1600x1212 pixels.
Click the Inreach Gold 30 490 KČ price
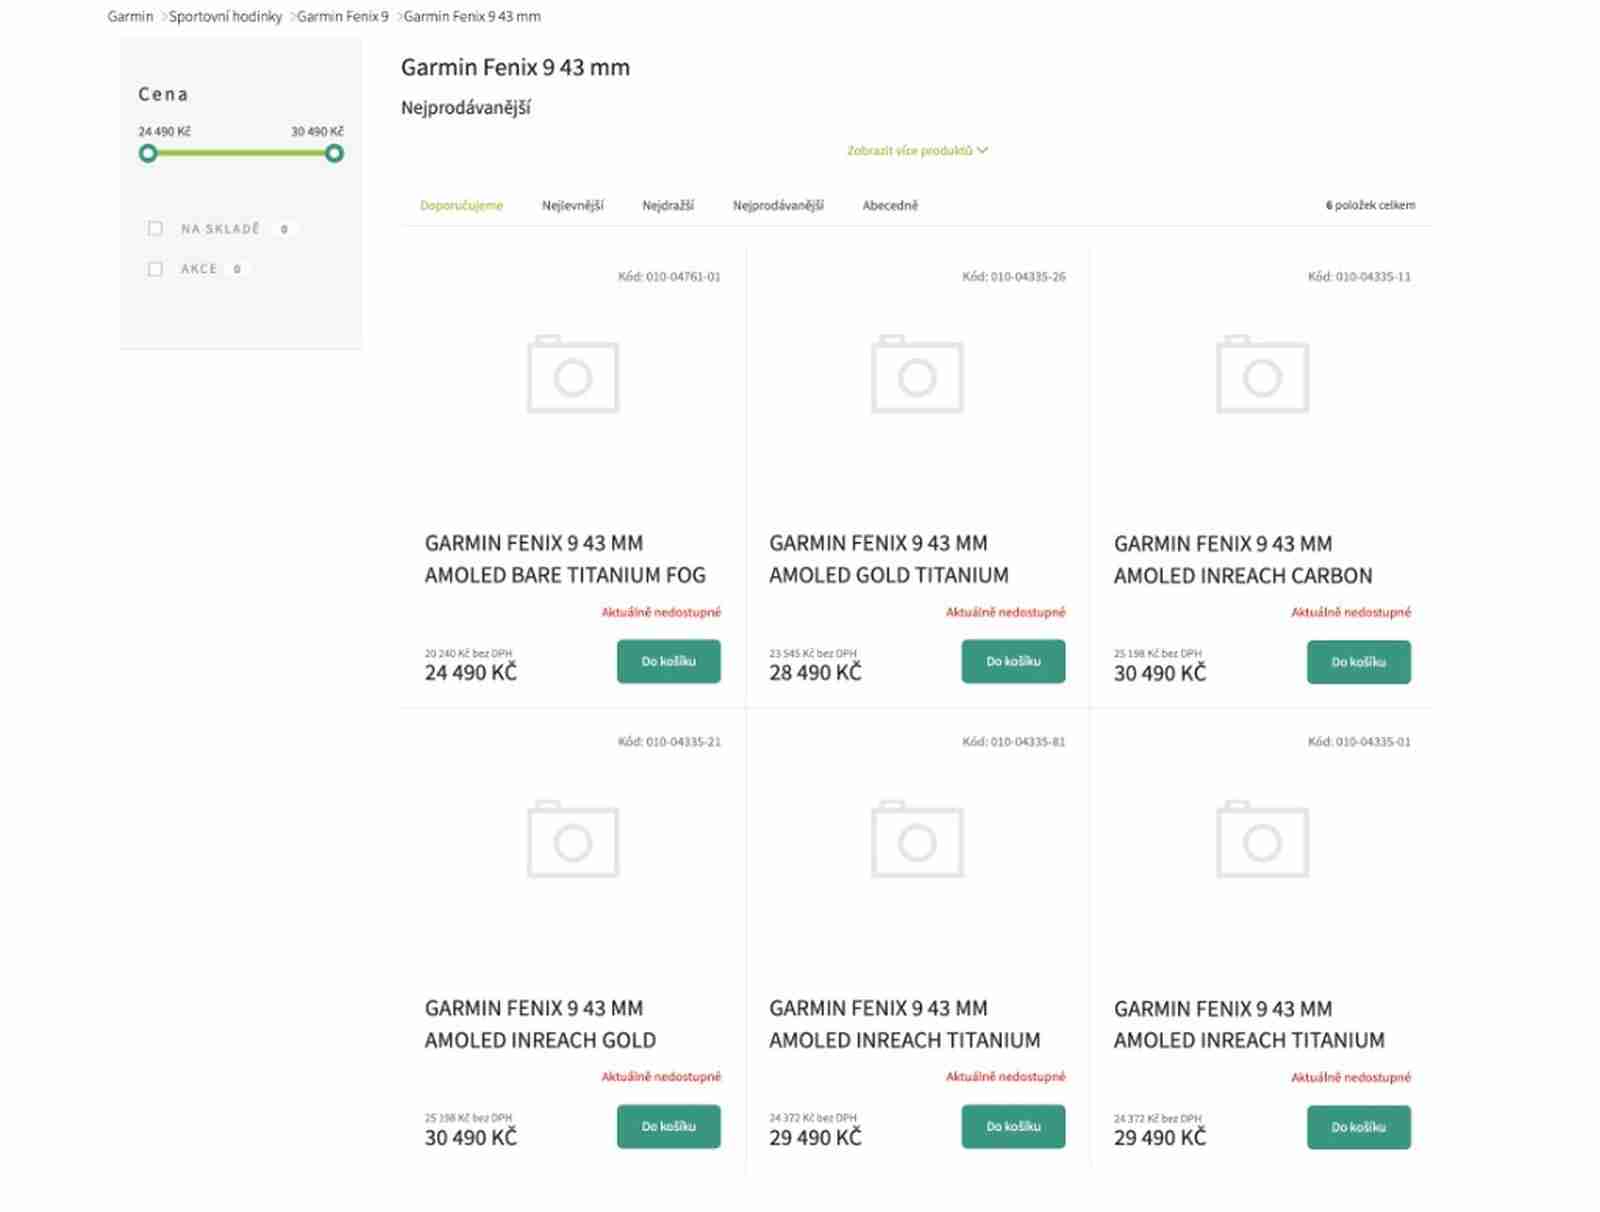471,1138
